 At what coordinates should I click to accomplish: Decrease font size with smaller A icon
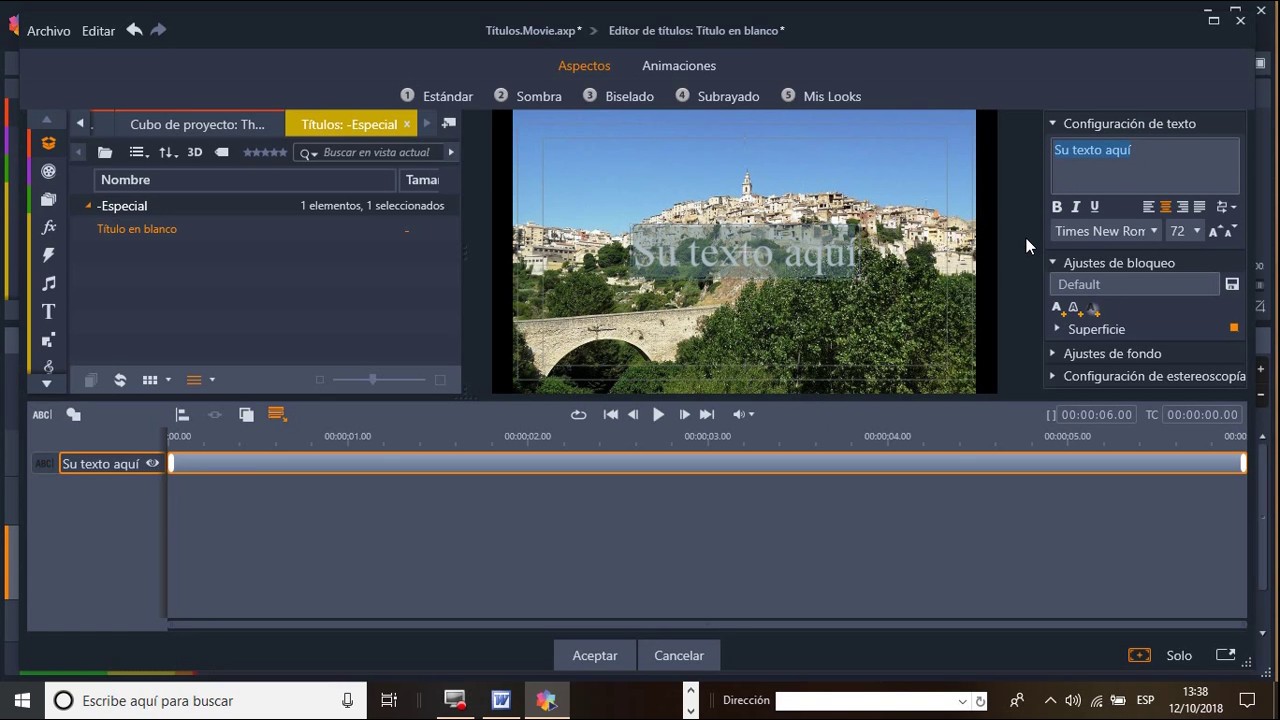pos(1229,231)
